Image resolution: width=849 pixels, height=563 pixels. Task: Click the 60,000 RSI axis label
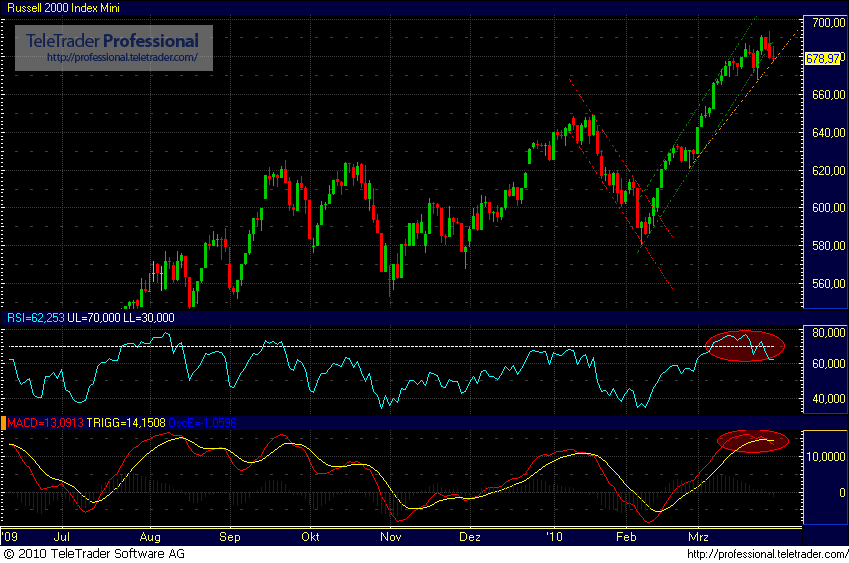[828, 364]
